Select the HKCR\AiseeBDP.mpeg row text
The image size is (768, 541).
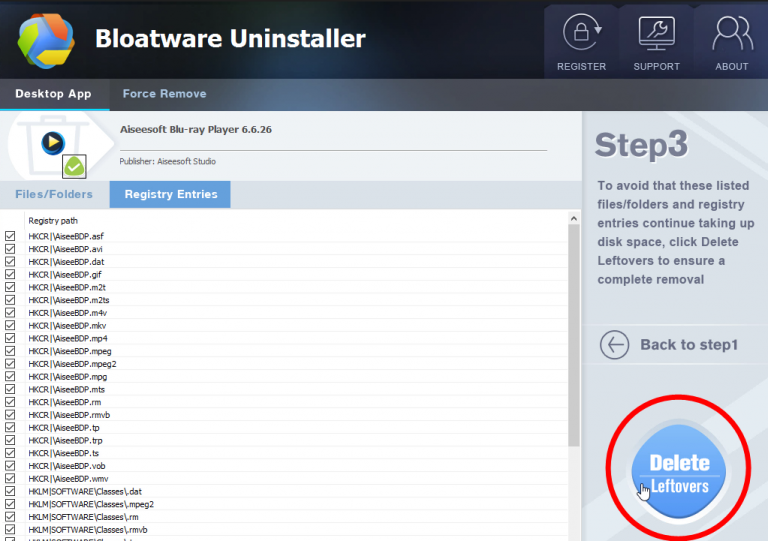(x=70, y=351)
